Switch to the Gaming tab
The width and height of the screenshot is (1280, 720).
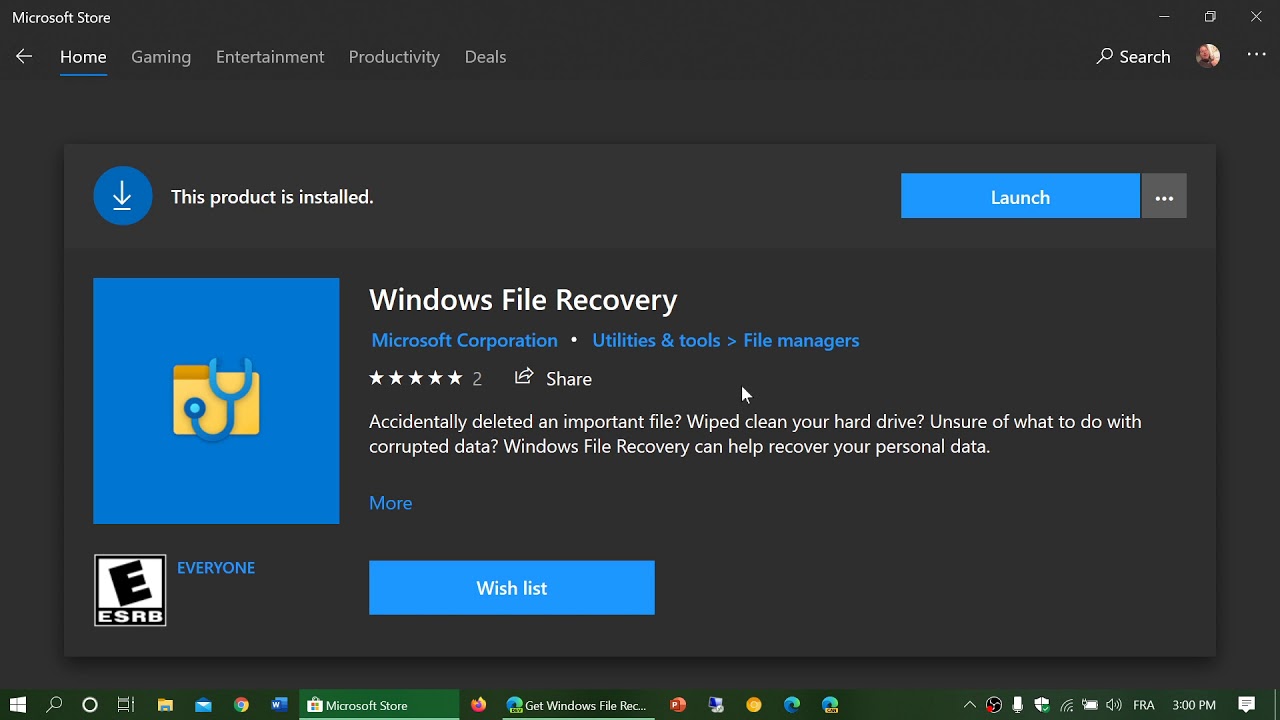pos(161,57)
